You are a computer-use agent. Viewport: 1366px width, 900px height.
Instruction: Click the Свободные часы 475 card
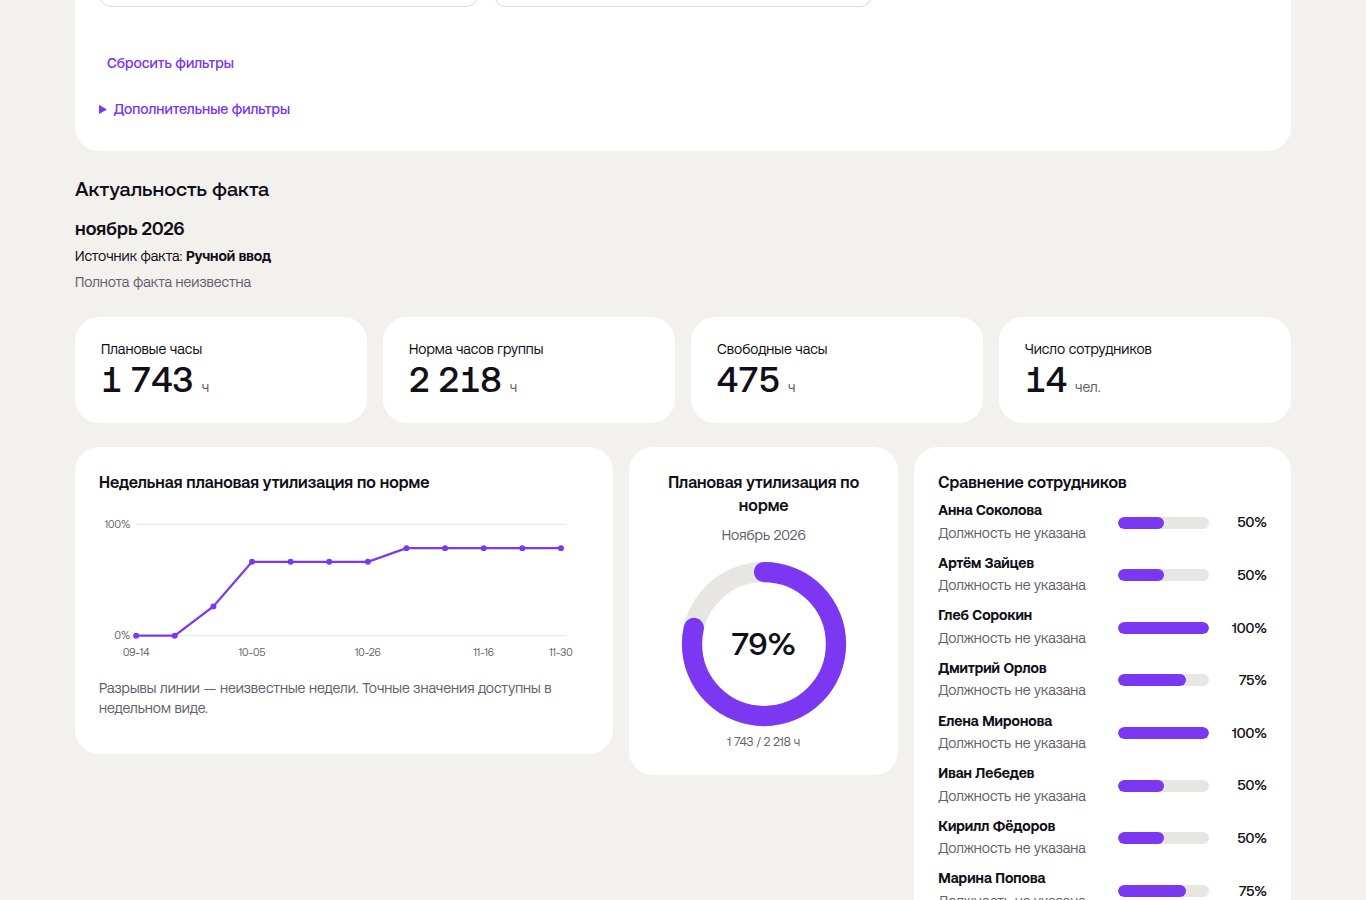coord(837,370)
